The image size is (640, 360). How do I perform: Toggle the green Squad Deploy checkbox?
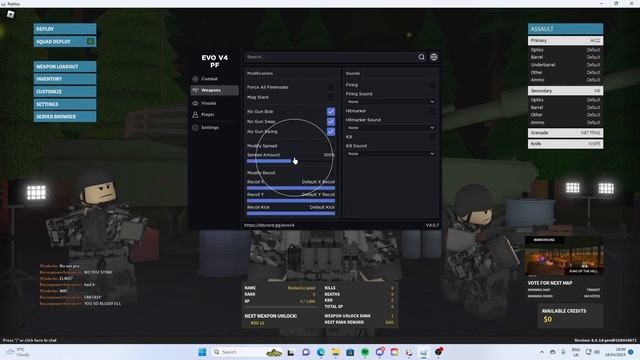[x=91, y=41]
